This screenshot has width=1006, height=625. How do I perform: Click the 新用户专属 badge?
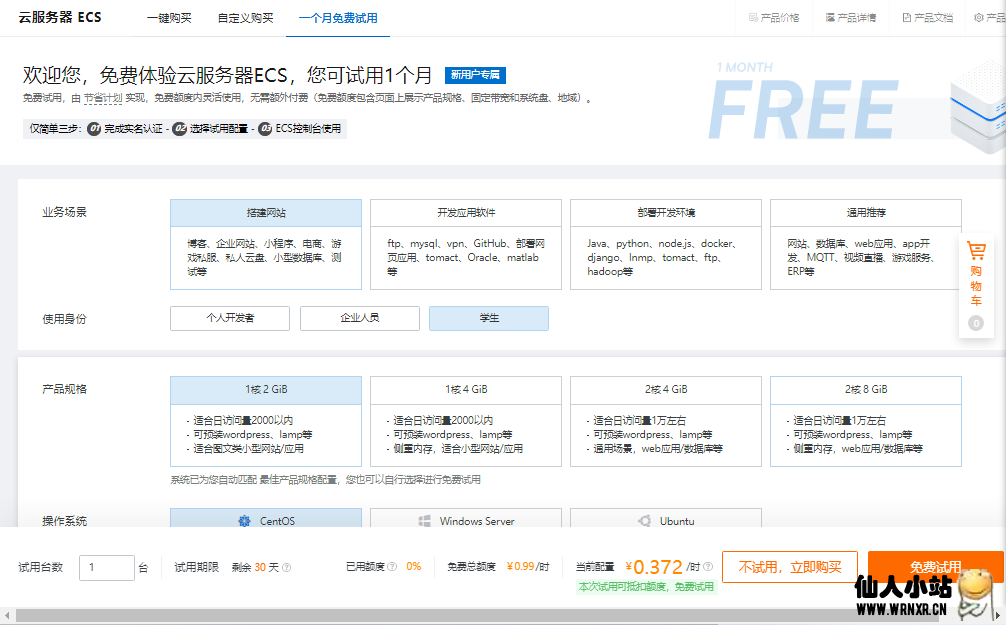[475, 75]
